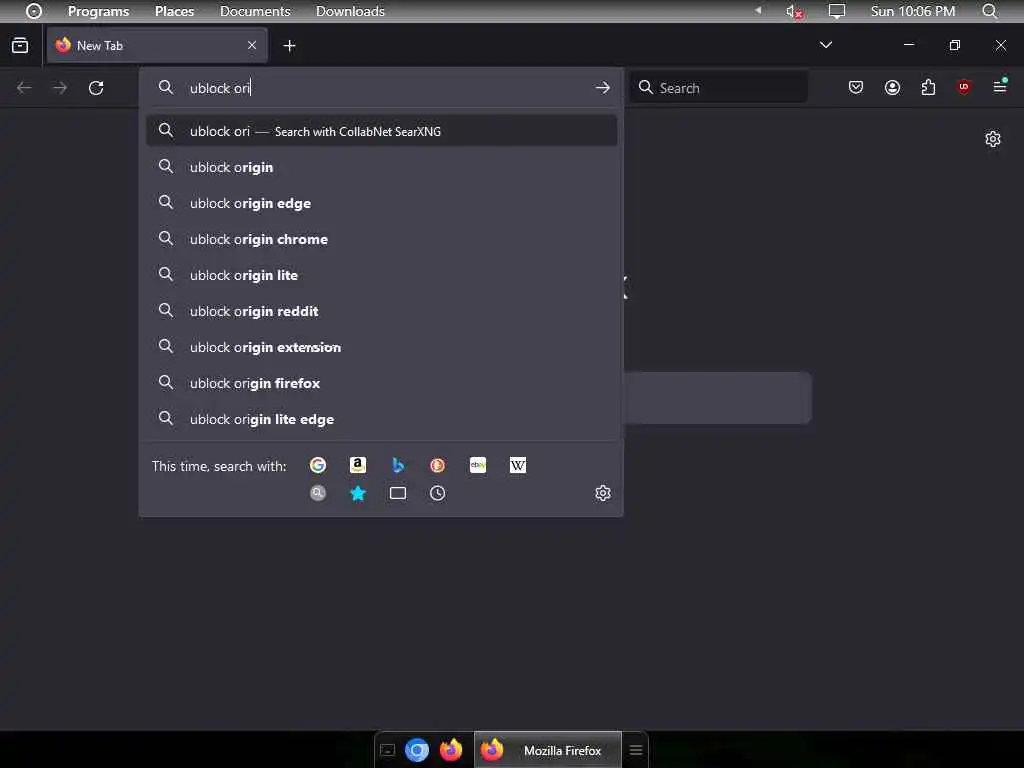Reload the current page
The height and width of the screenshot is (768, 1024).
coord(96,88)
